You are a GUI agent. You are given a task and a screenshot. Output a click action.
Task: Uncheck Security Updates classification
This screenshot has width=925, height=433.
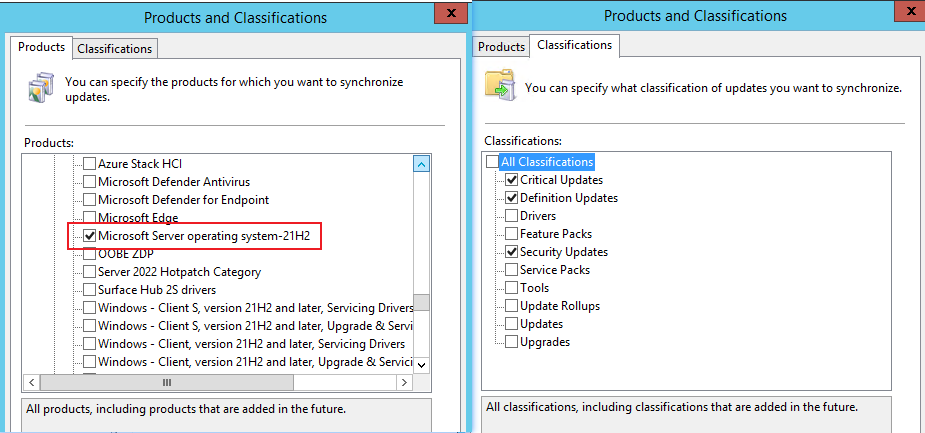[511, 252]
